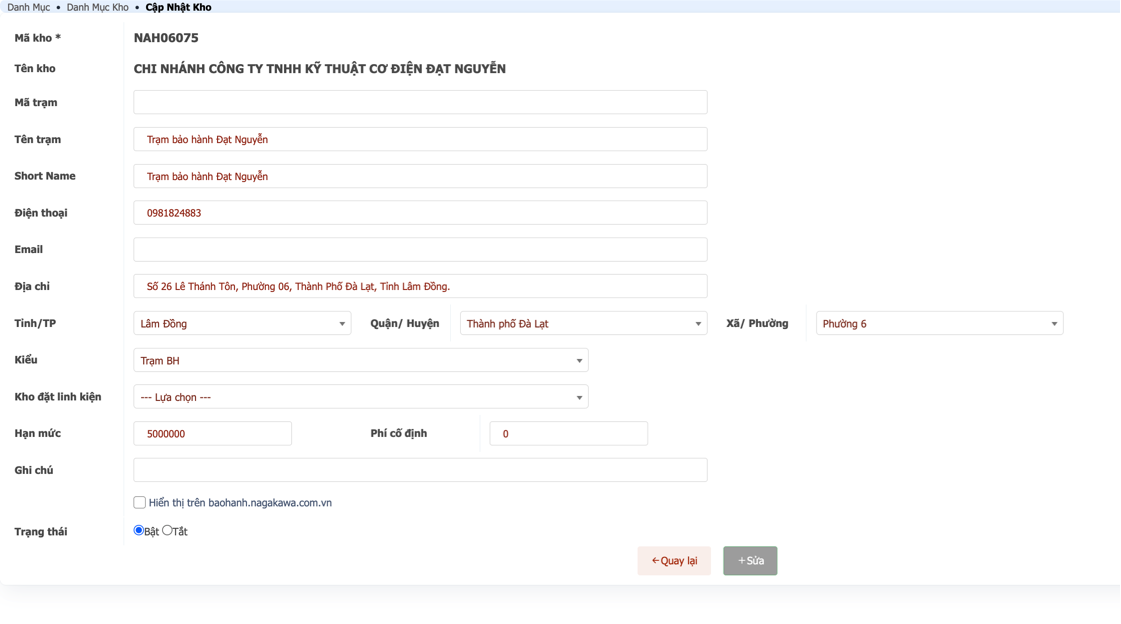Go to the Danh Mục Kho breadcrumb
Screen dimensions: 1121x624
point(97,7)
